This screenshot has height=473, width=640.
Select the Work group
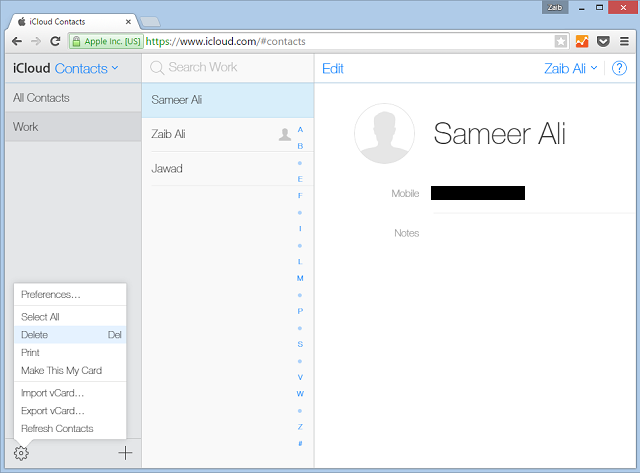point(73,127)
